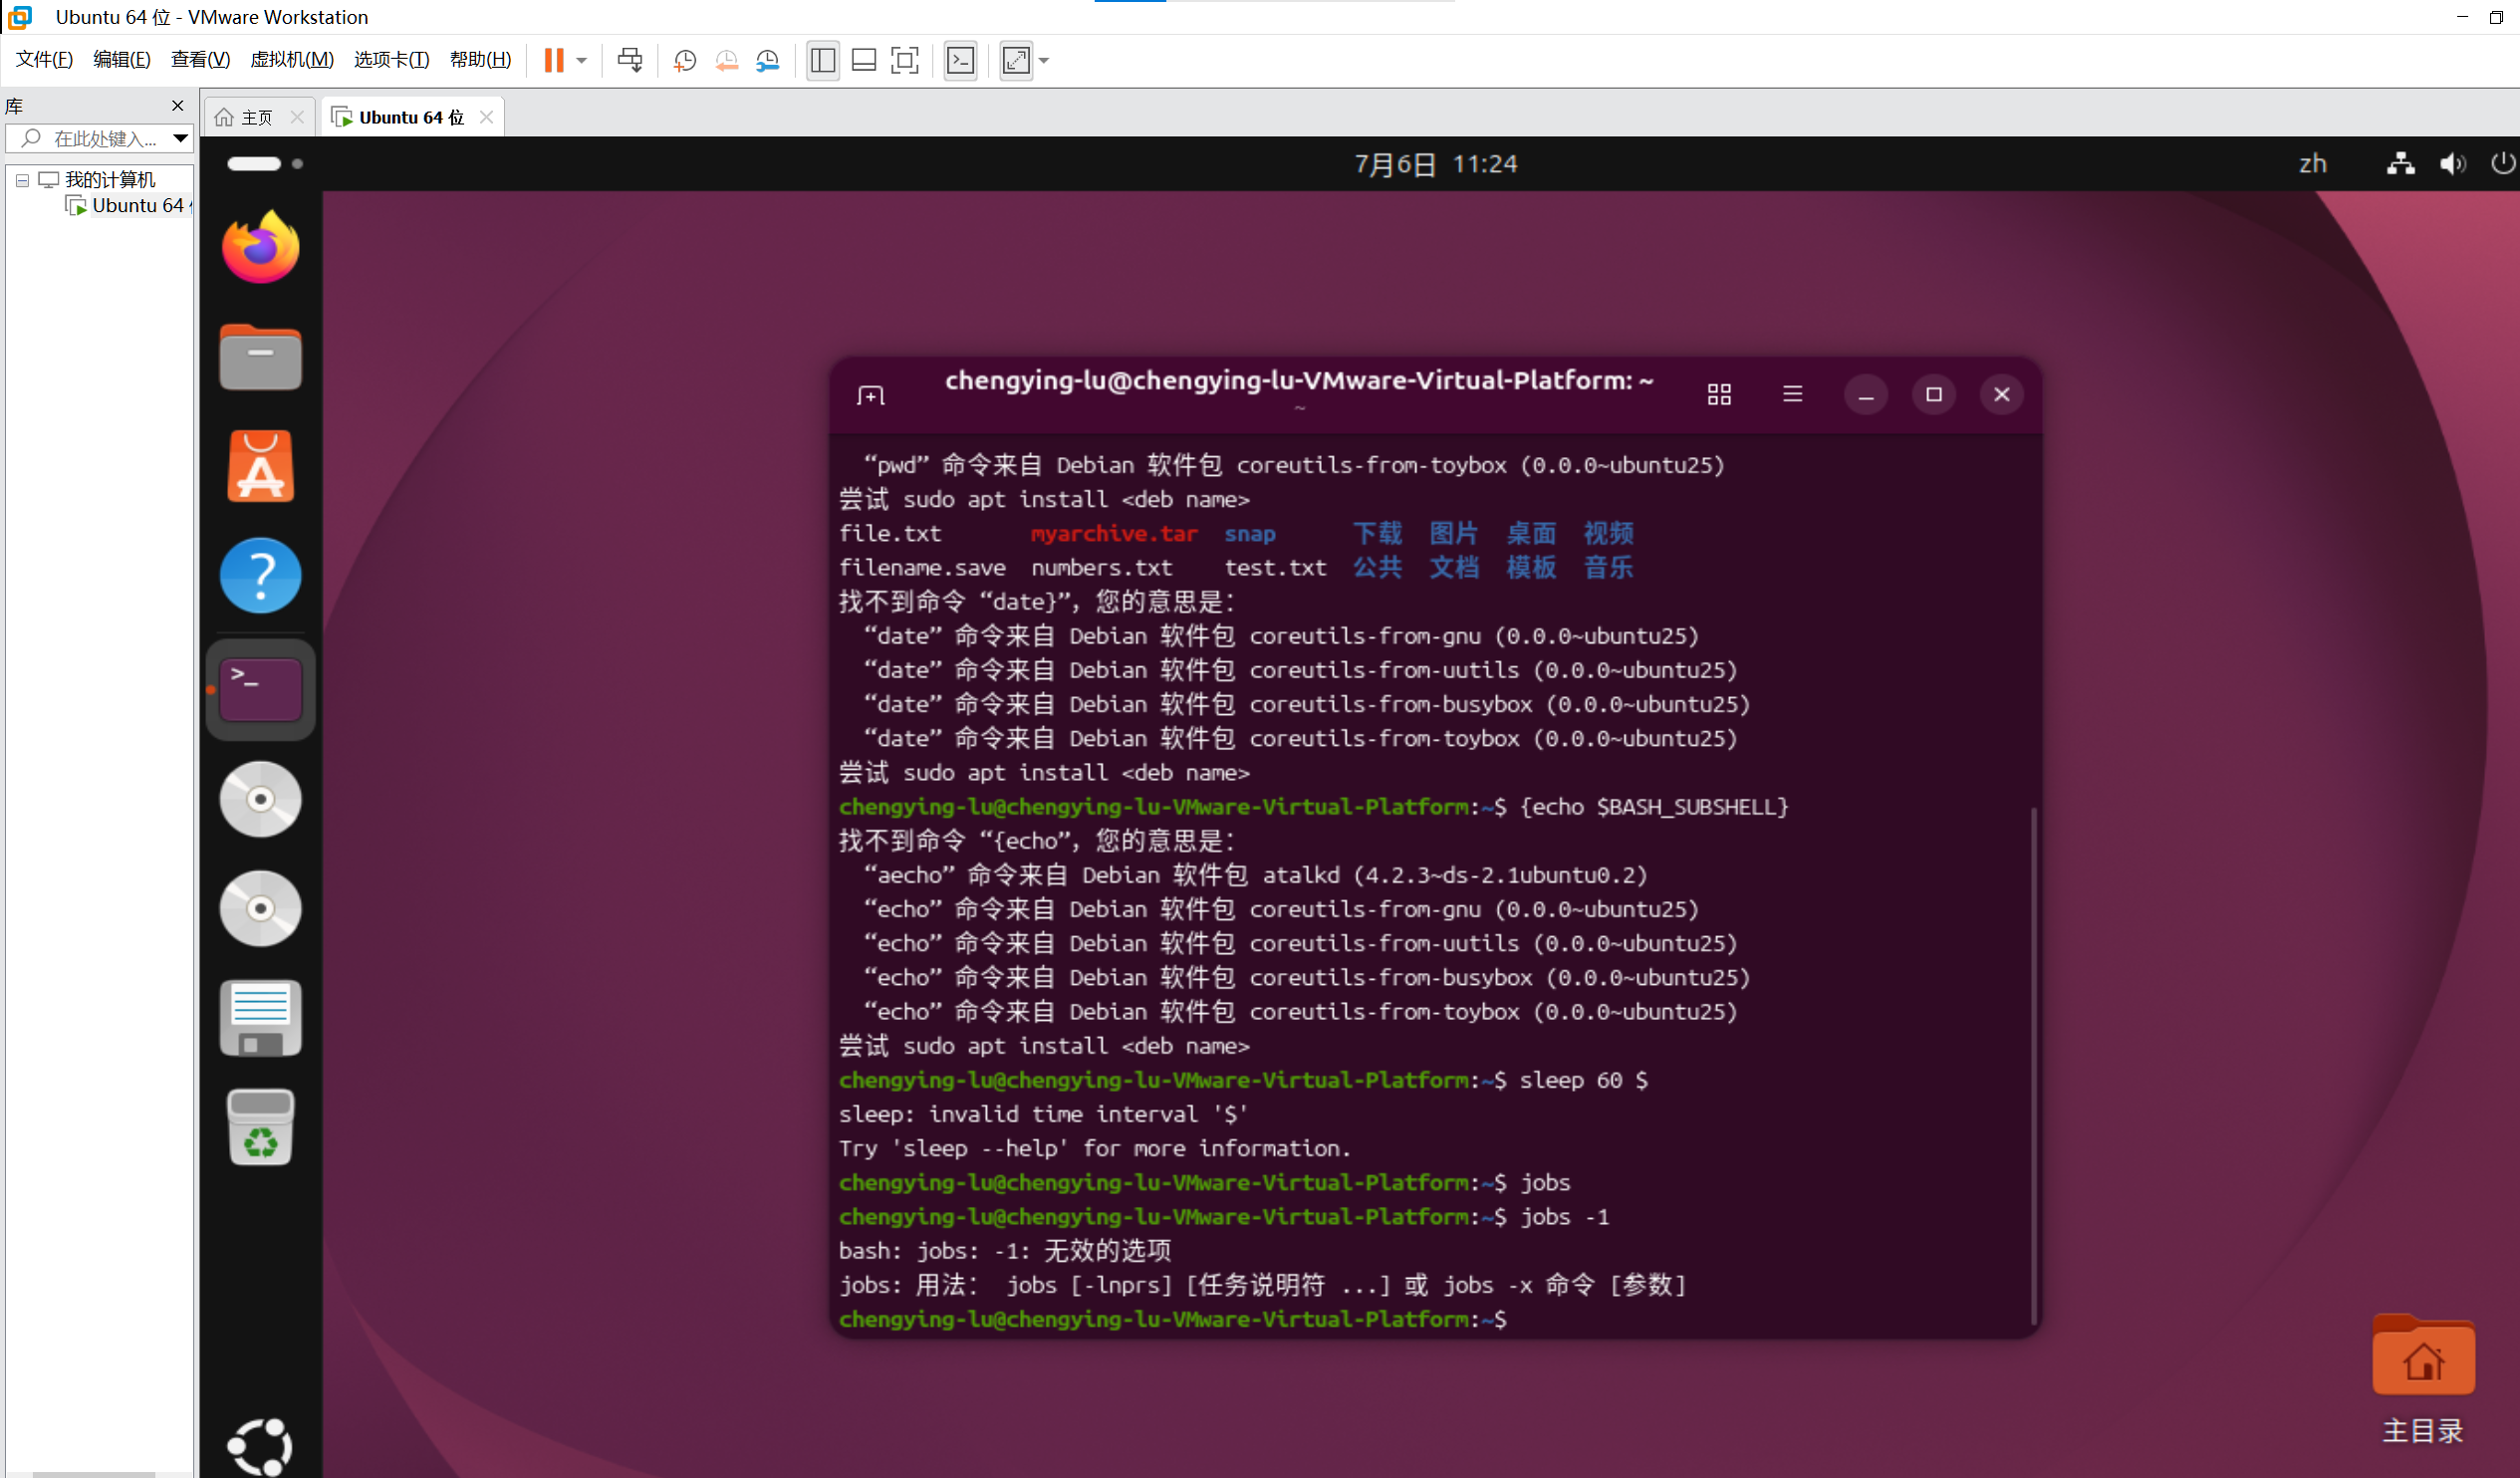
Task: Open the 选项卡(T) menu
Action: (392, 60)
